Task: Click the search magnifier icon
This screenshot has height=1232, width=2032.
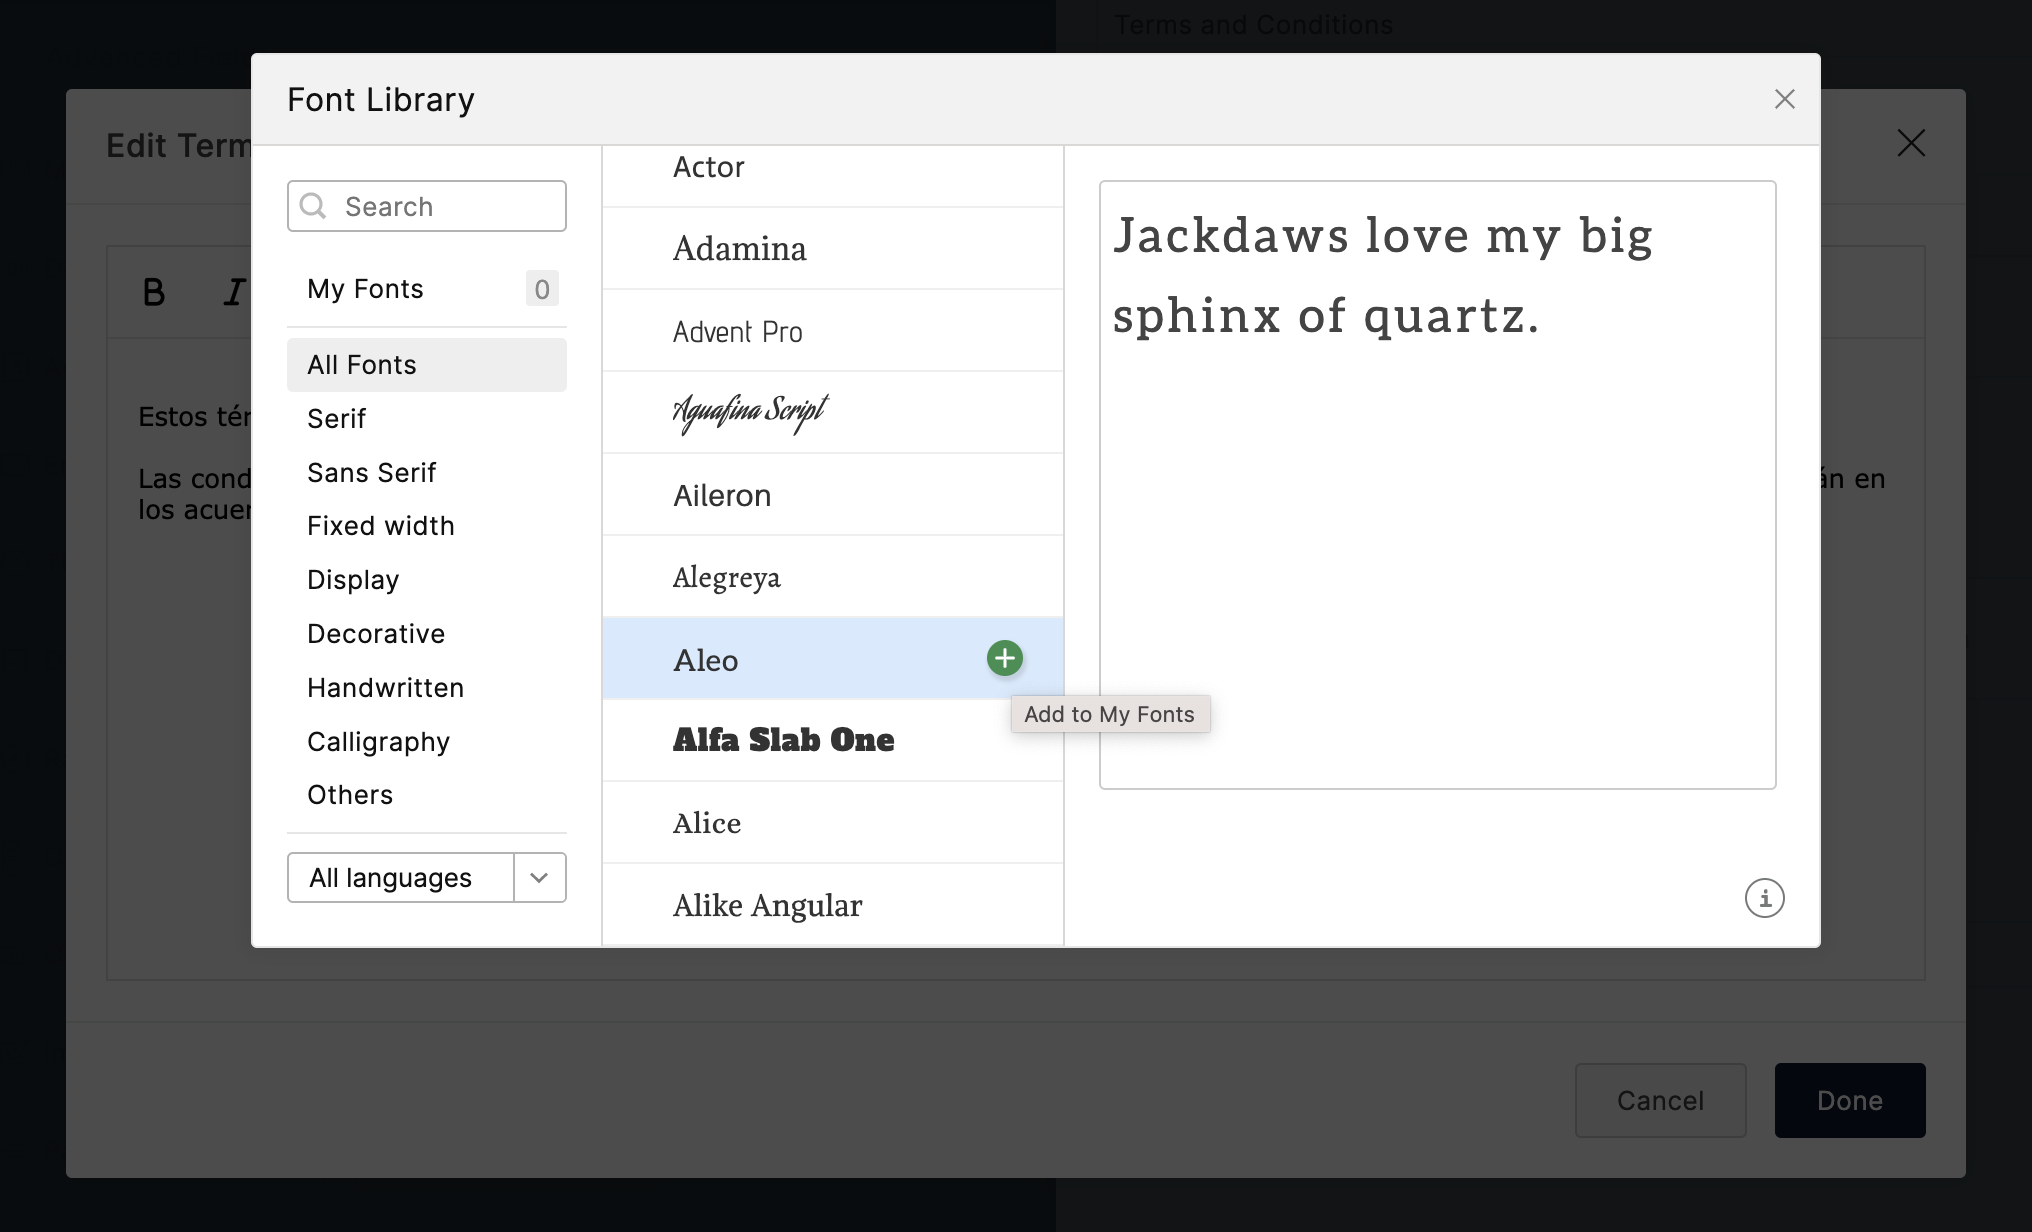Action: click(313, 206)
